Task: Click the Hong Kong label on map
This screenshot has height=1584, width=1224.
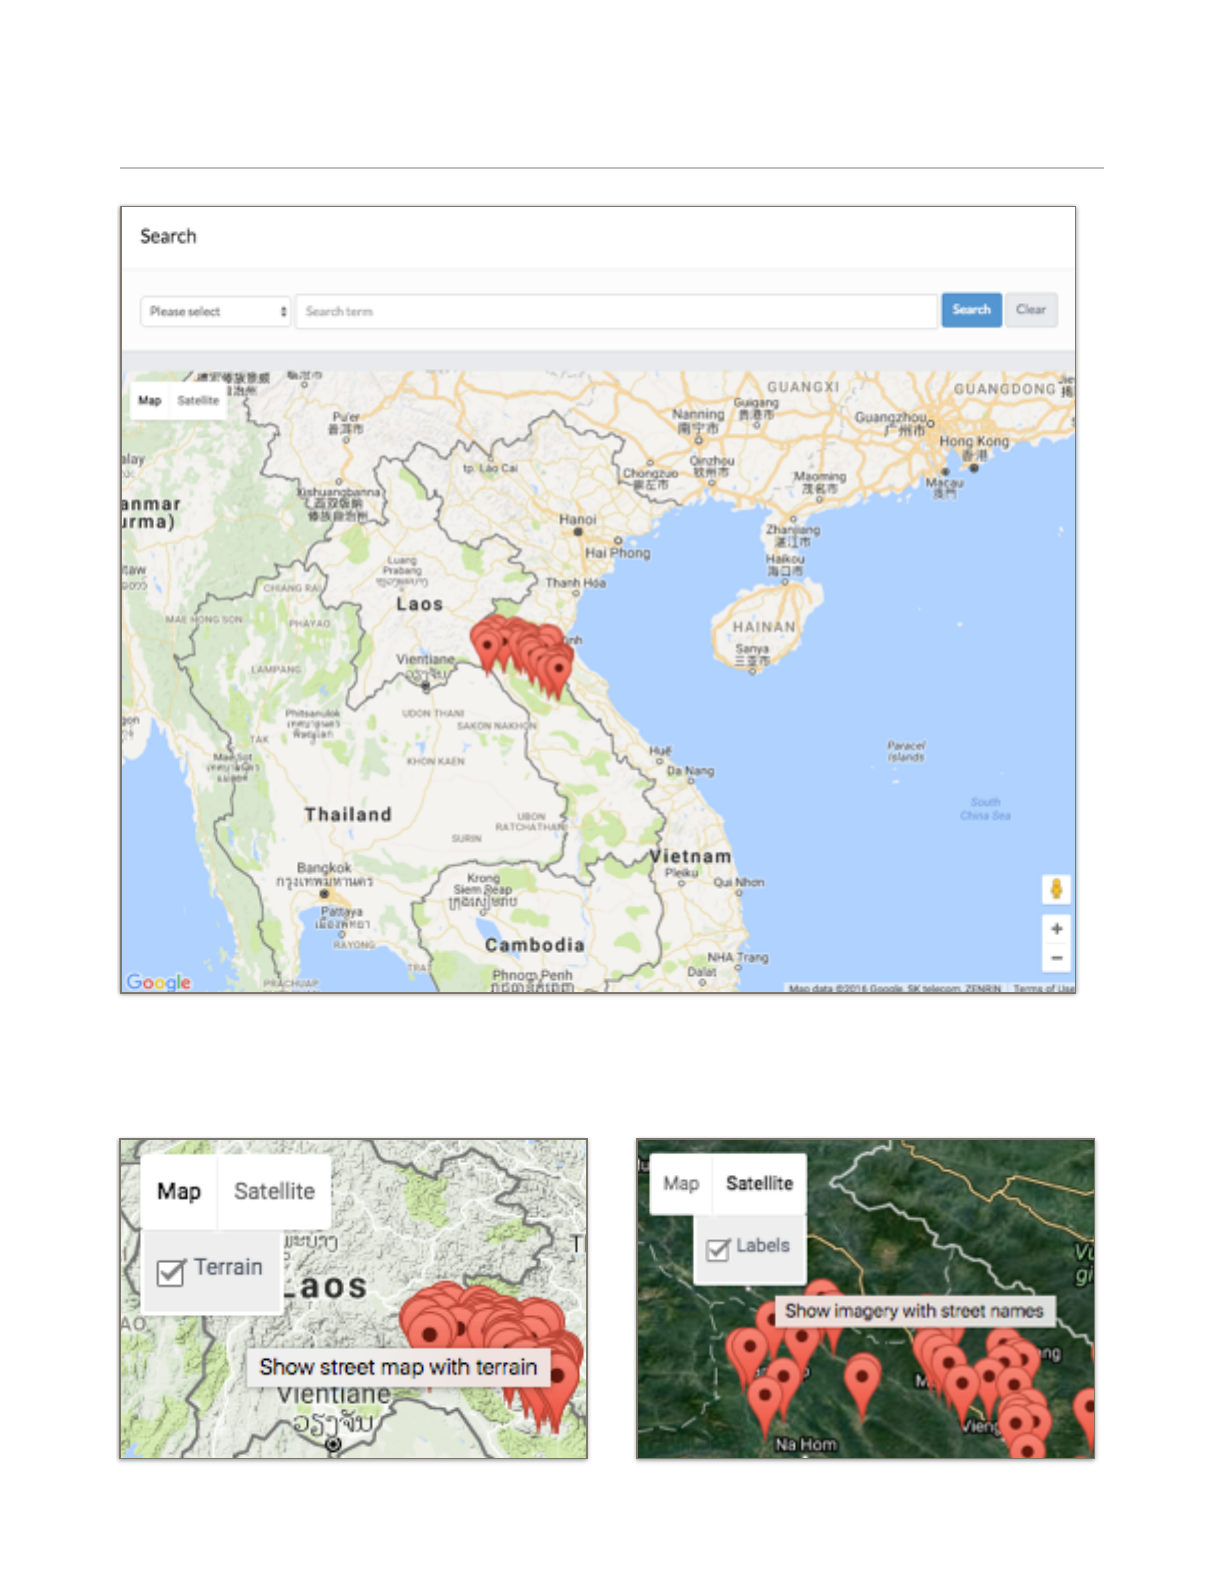Action: 974,441
